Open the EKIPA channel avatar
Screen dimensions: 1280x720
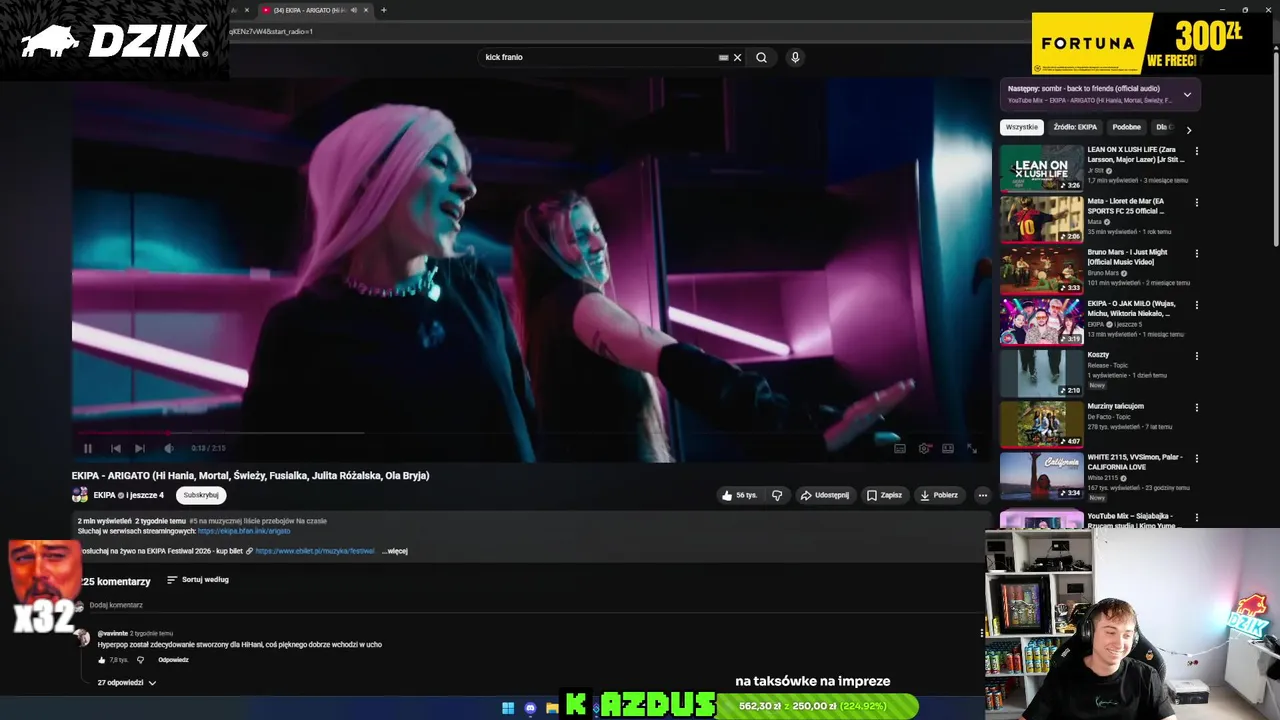click(80, 495)
